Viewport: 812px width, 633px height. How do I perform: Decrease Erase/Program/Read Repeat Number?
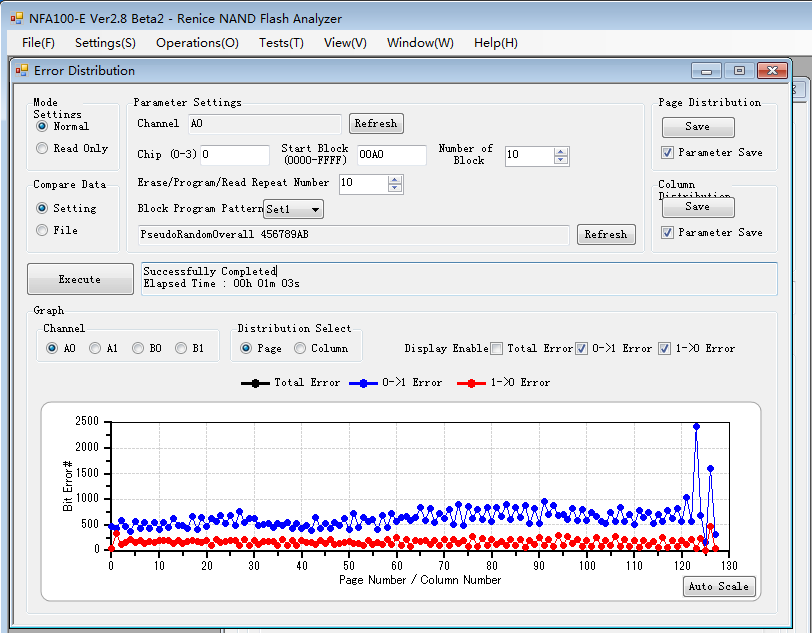pos(395,189)
